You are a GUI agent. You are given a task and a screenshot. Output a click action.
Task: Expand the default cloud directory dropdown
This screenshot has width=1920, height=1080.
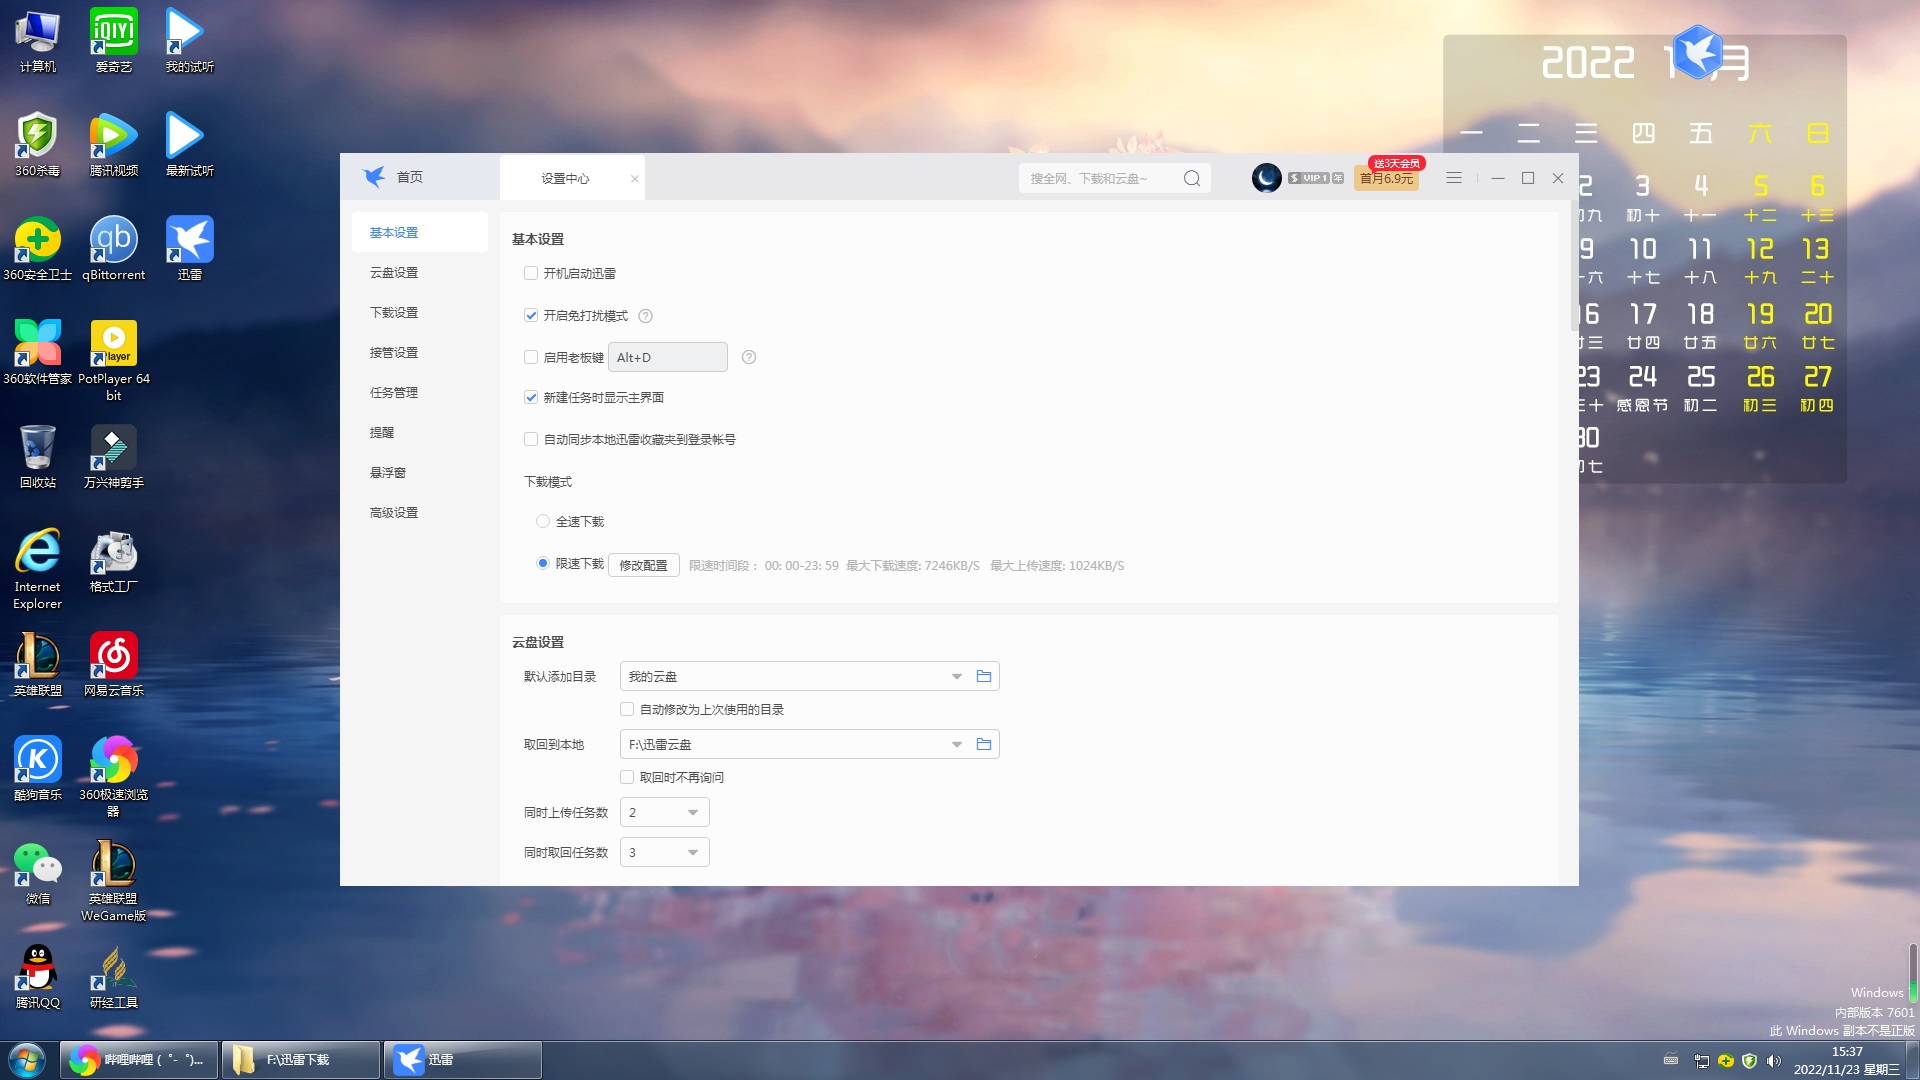[956, 677]
